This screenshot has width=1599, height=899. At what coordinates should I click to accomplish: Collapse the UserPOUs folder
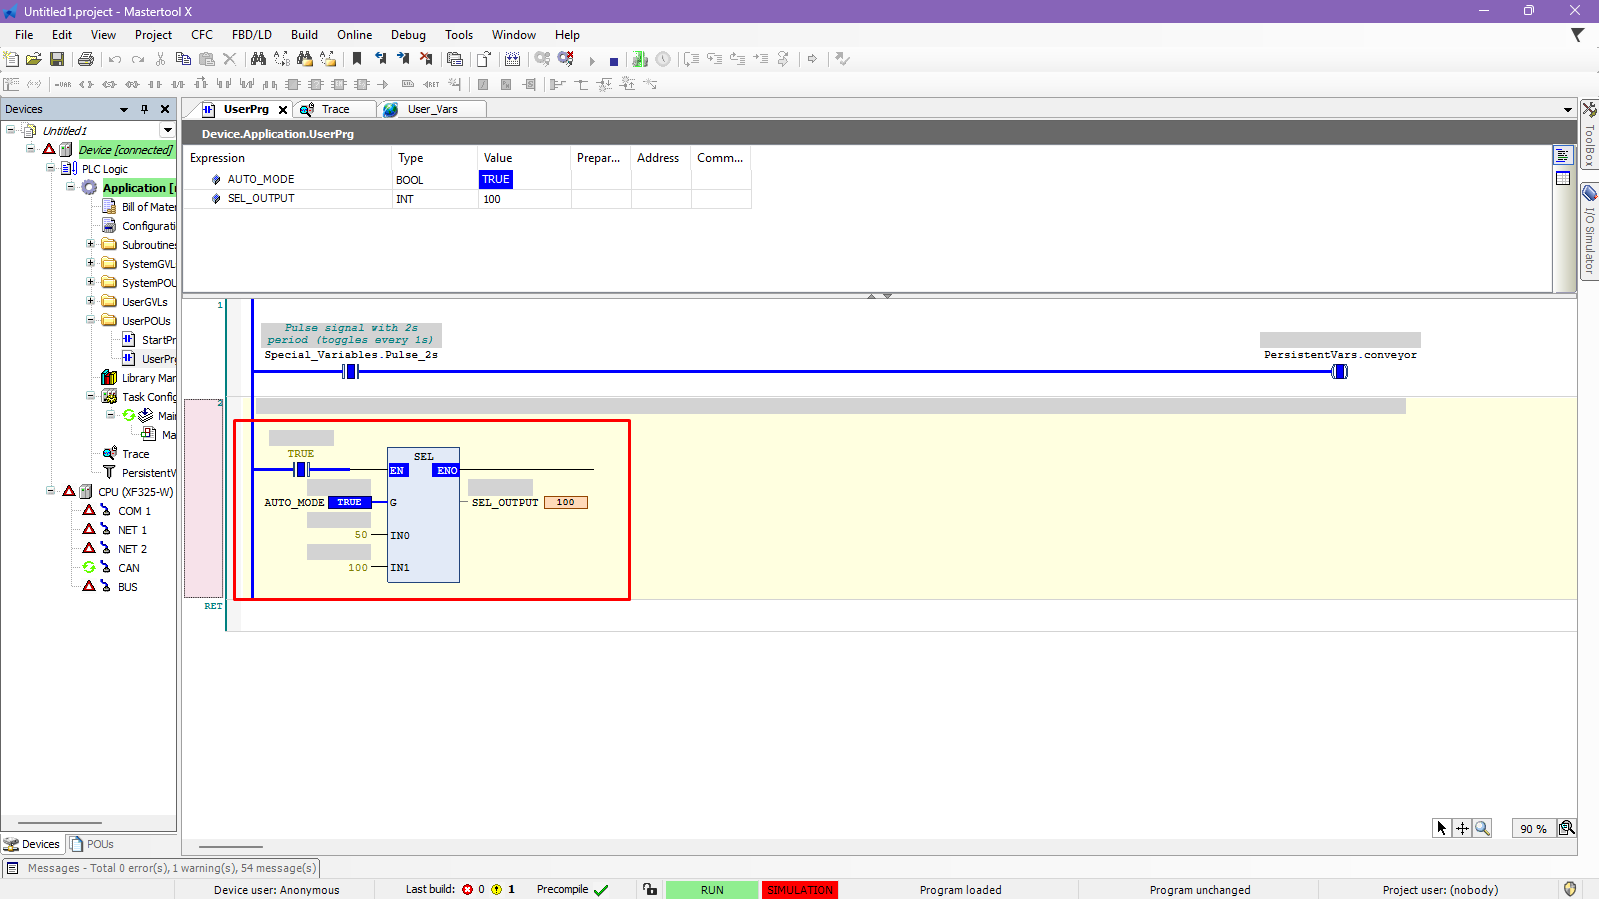[90, 320]
